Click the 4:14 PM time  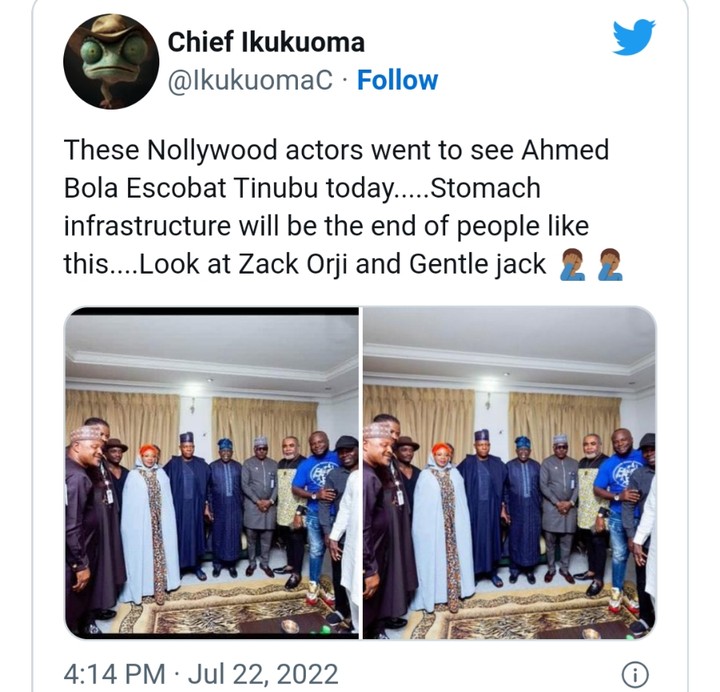click(x=114, y=675)
